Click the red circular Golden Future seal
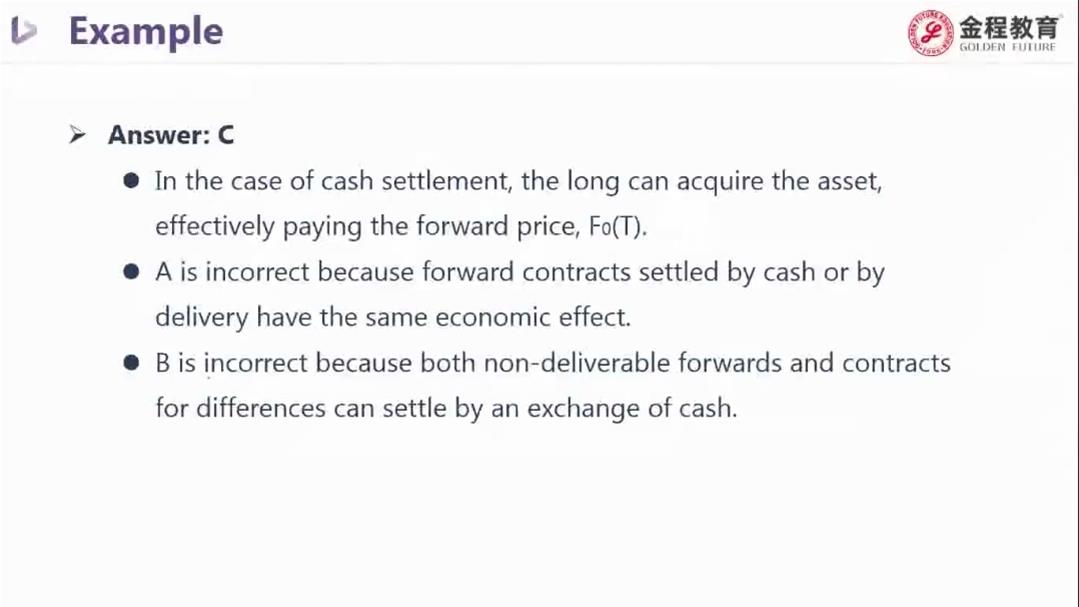Viewport: 1079px width, 607px height. (x=930, y=32)
